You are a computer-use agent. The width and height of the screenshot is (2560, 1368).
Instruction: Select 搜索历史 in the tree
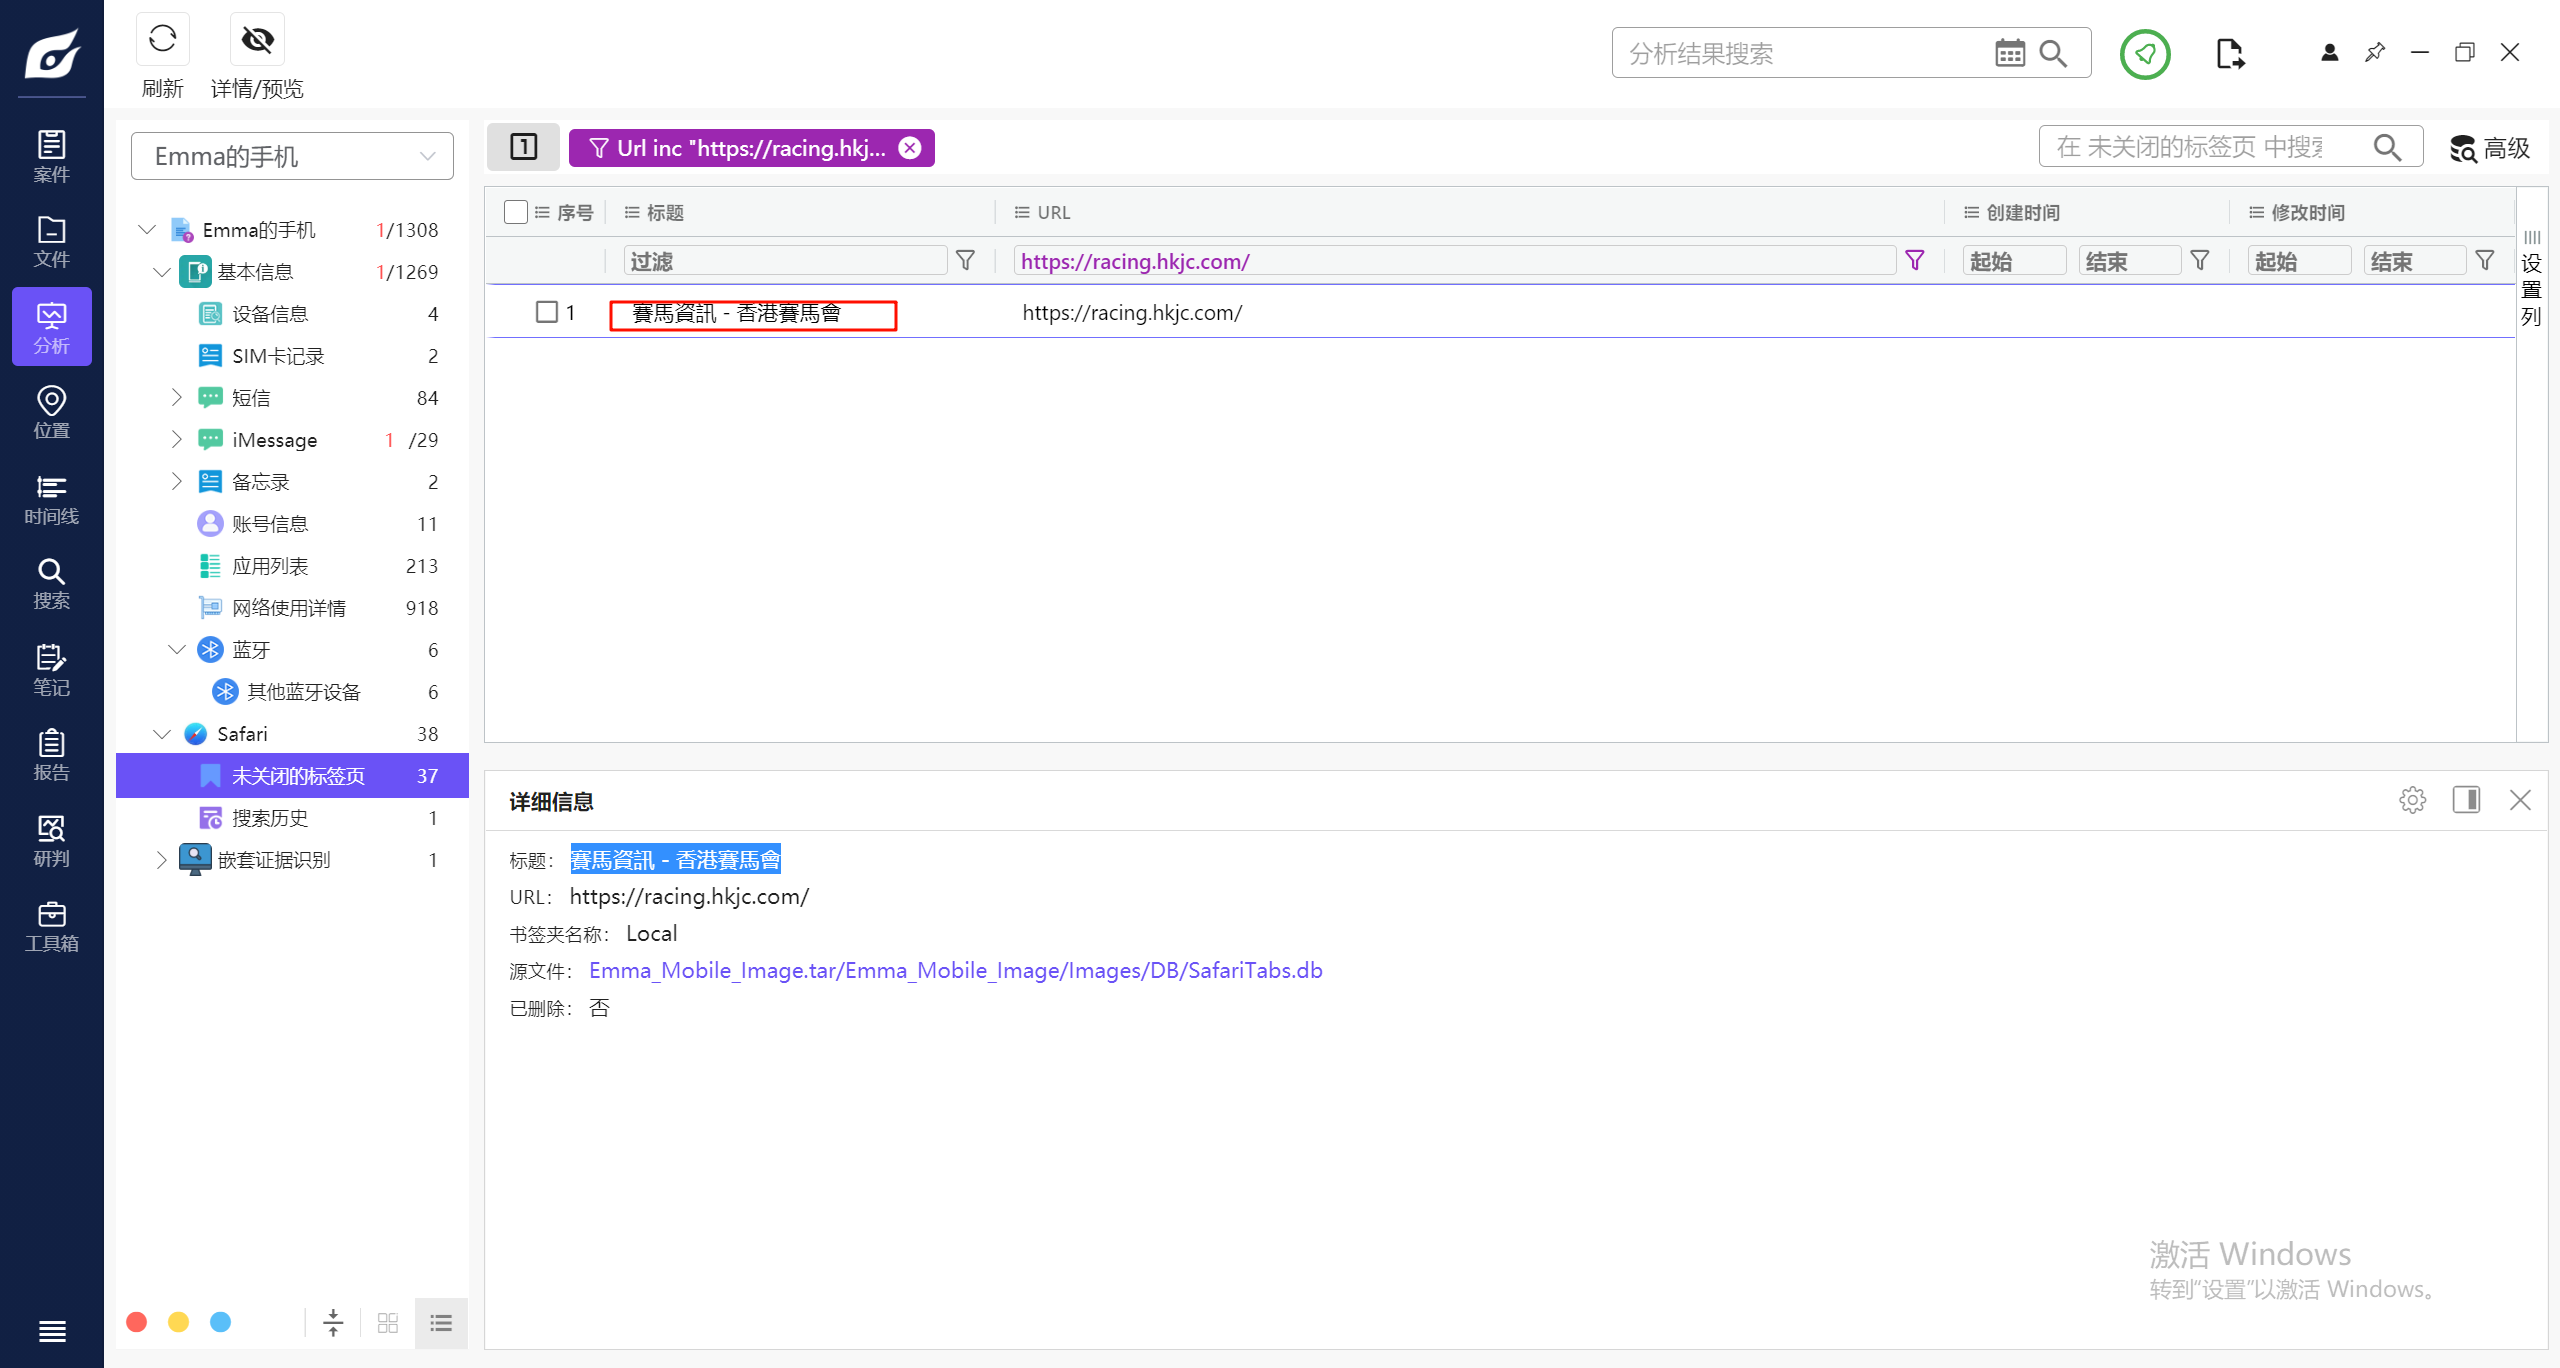pyautogui.click(x=270, y=818)
